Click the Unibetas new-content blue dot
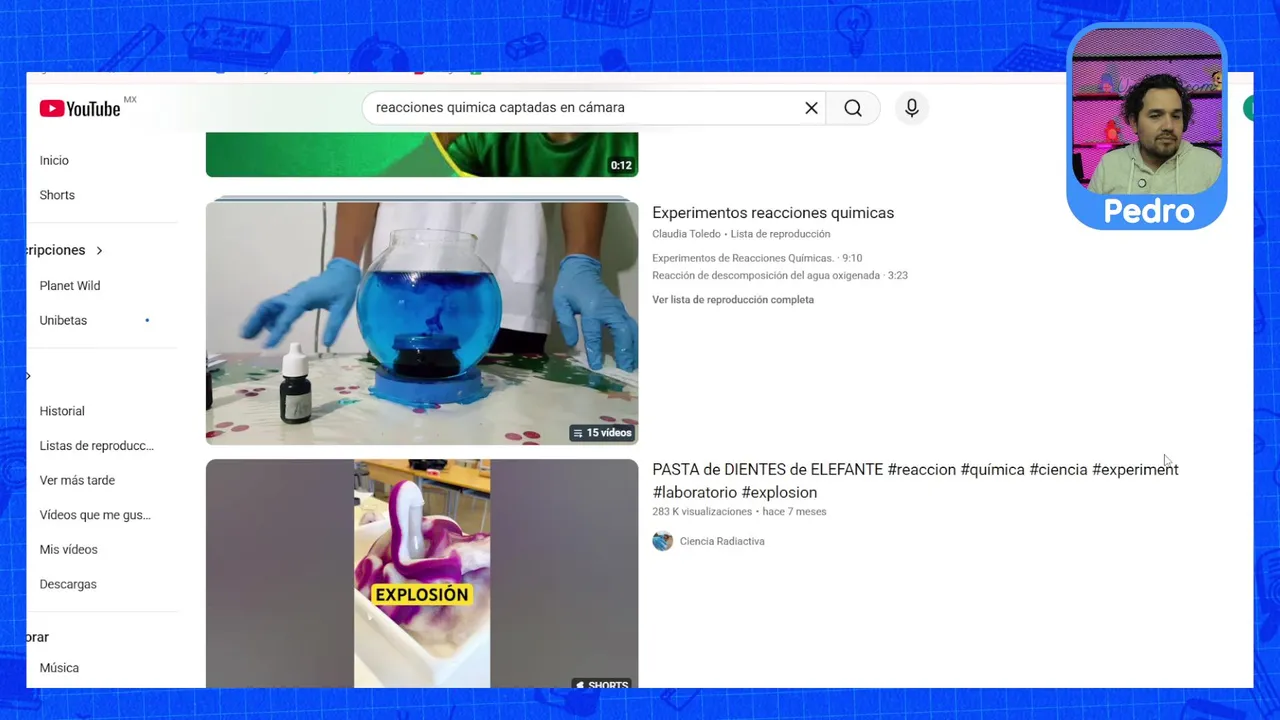The height and width of the screenshot is (720, 1280). pyautogui.click(x=147, y=320)
